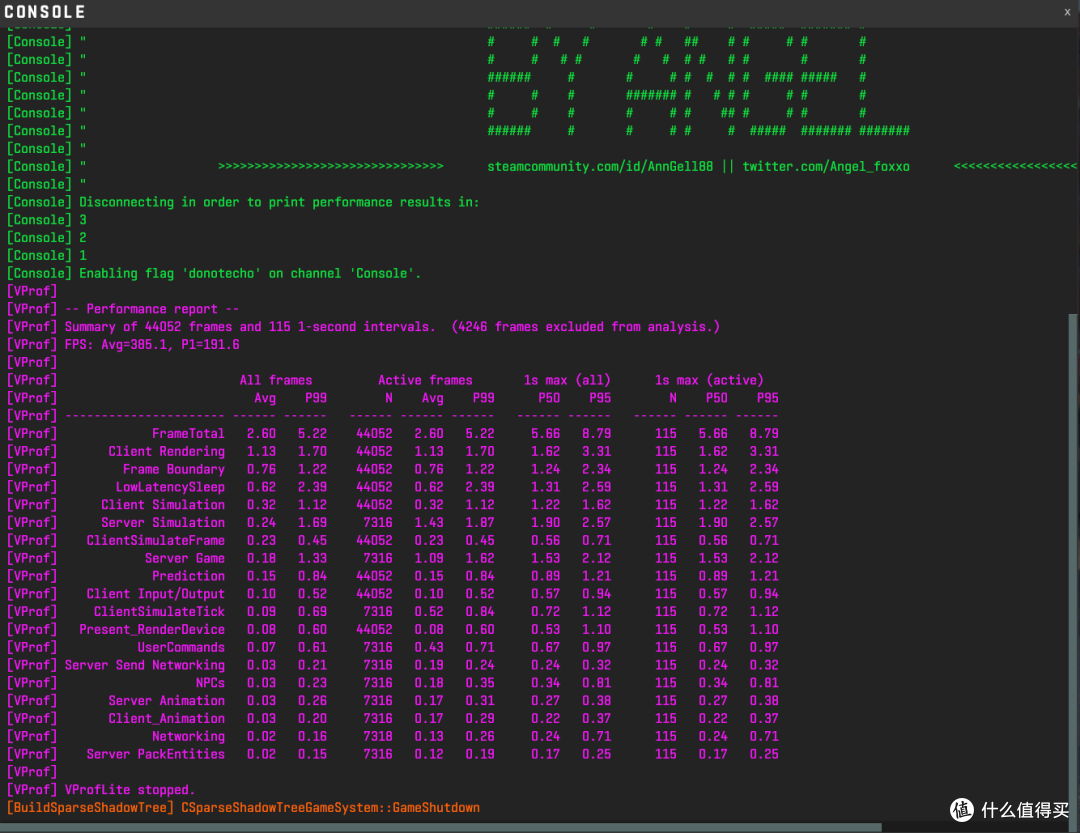Click Server Simulation Active frames Avg 1.43
Image resolution: width=1080 pixels, height=833 pixels.
pyautogui.click(x=428, y=523)
